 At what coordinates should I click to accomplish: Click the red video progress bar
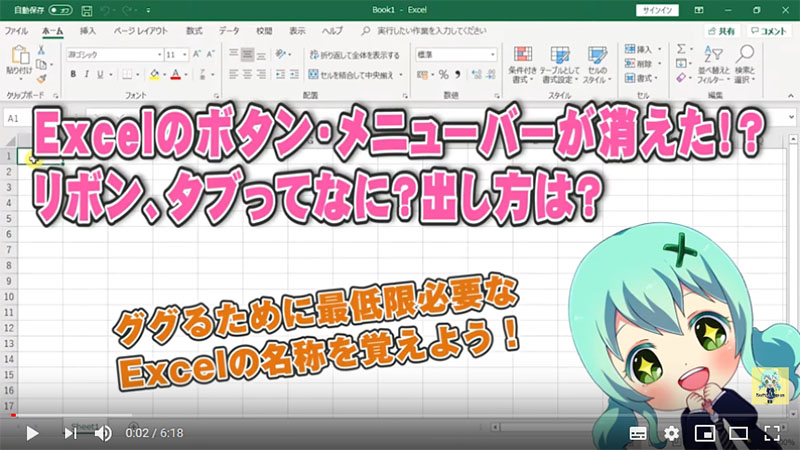tap(13, 415)
